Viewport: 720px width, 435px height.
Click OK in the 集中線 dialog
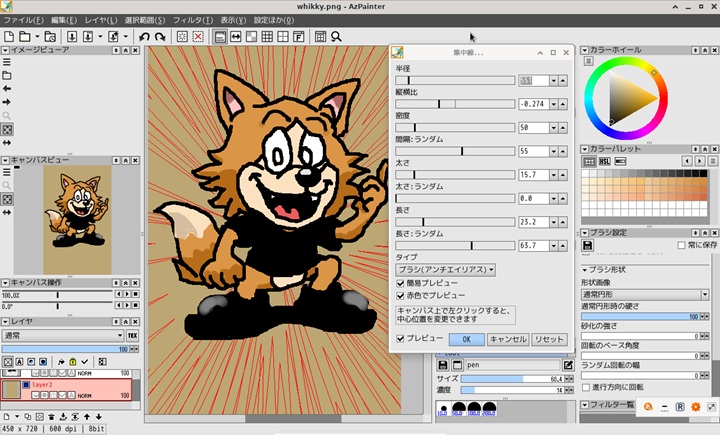click(467, 339)
